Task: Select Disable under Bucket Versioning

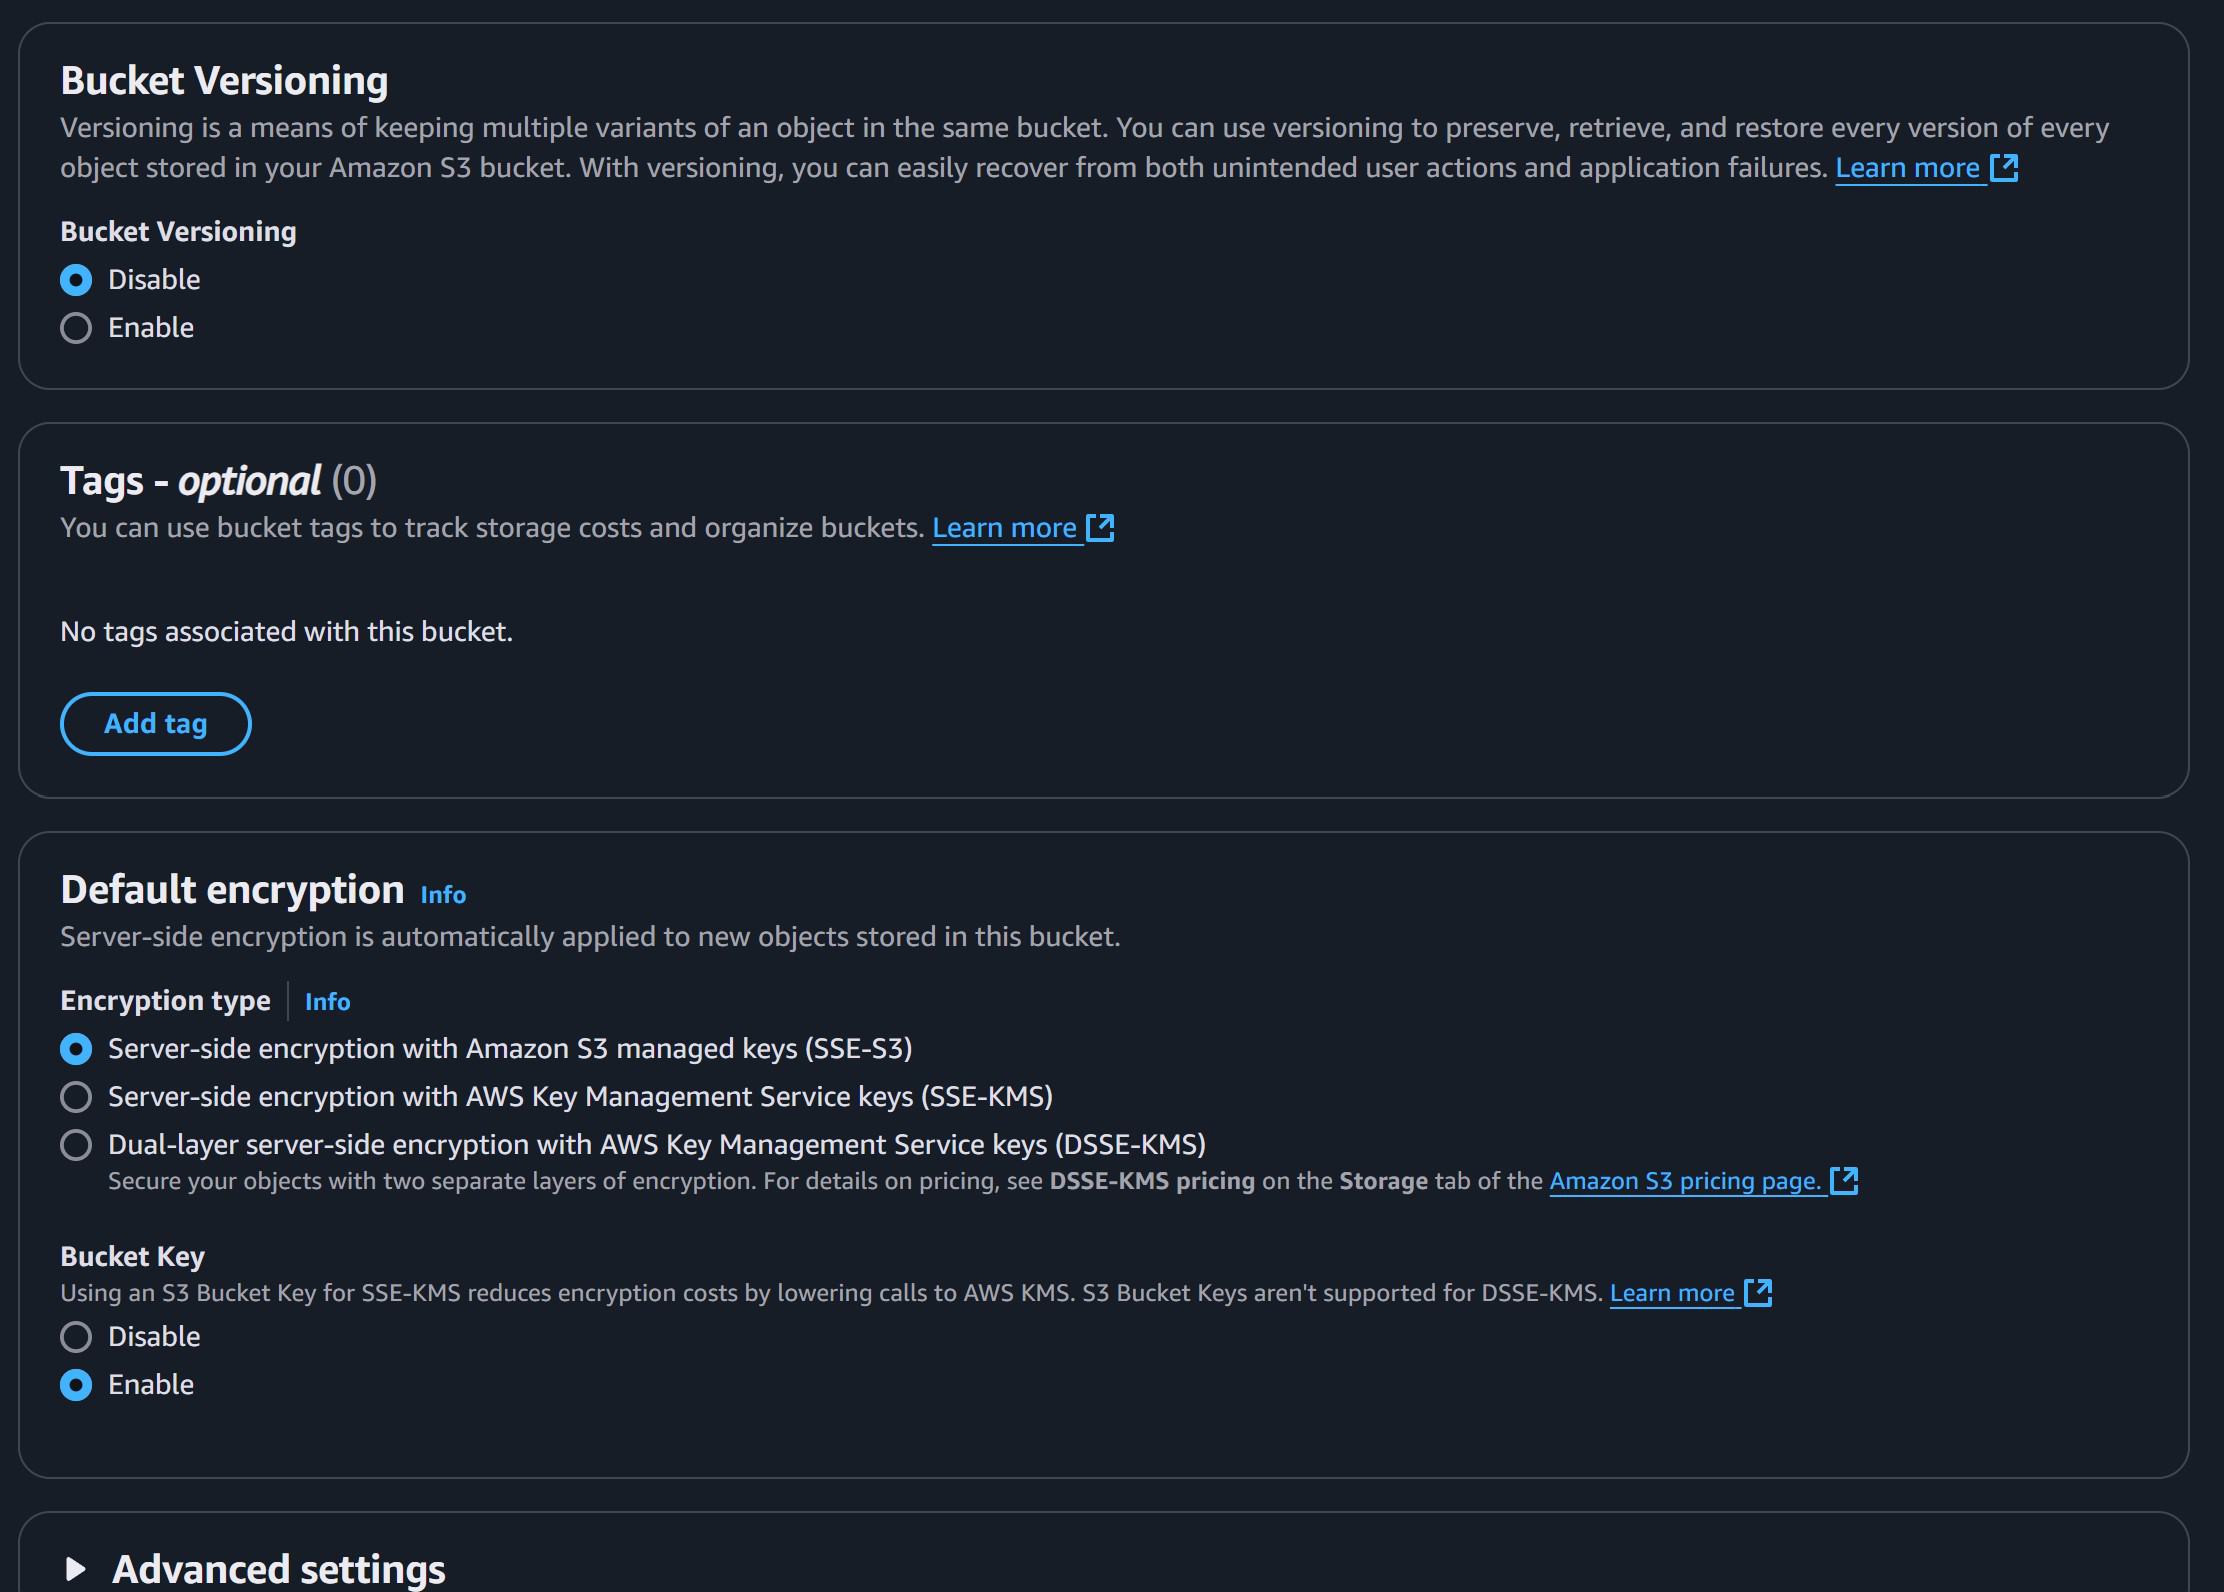Action: (x=76, y=280)
